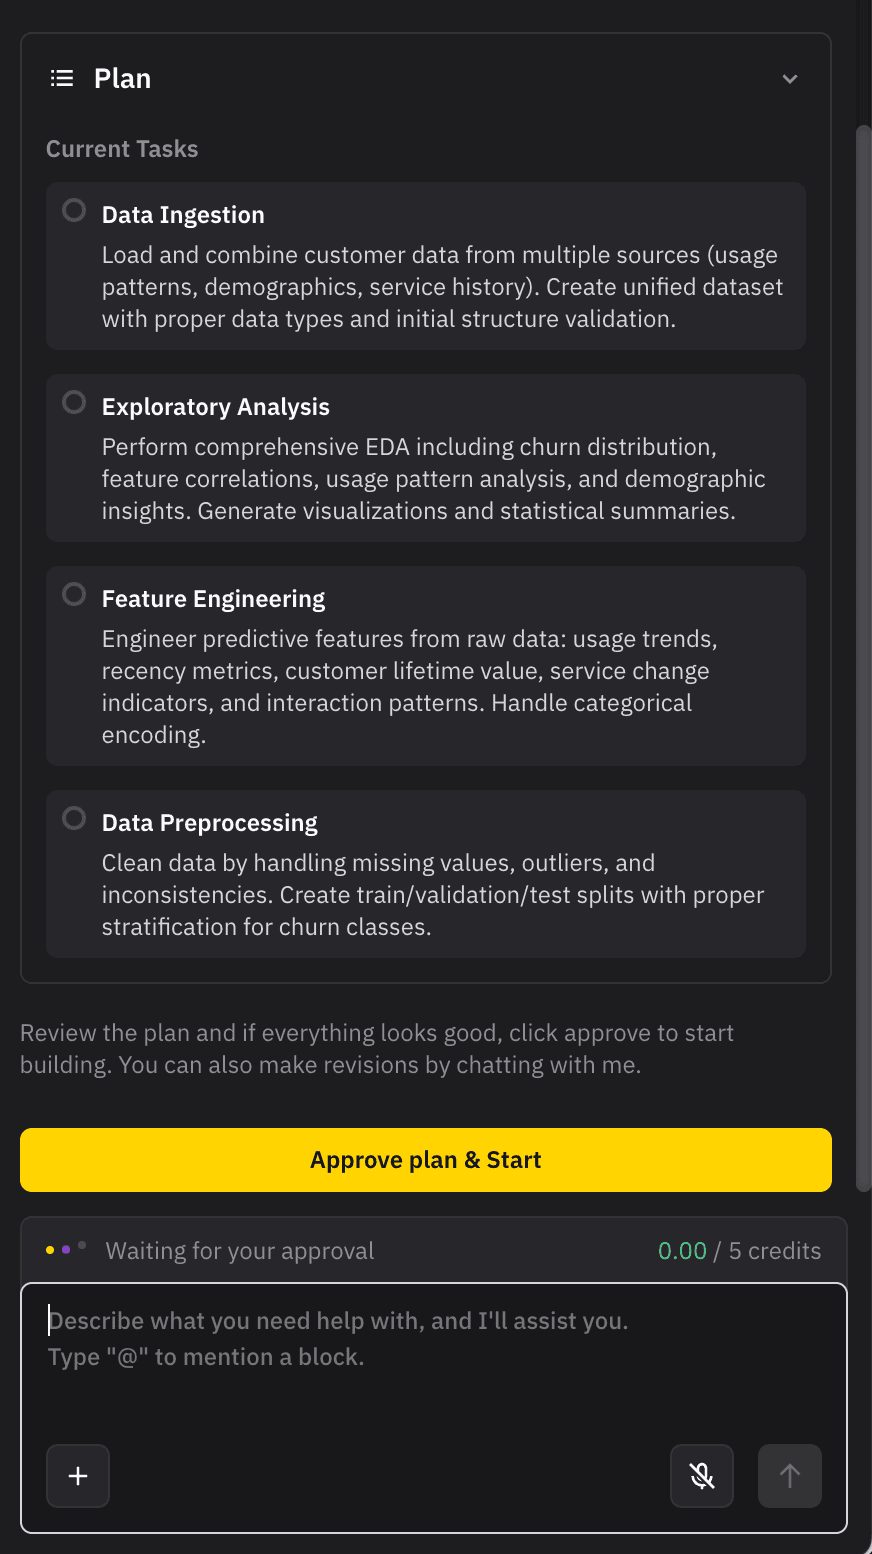Collapse the Plan panel with its chevron
Viewport: 872px width, 1554px height.
[789, 78]
